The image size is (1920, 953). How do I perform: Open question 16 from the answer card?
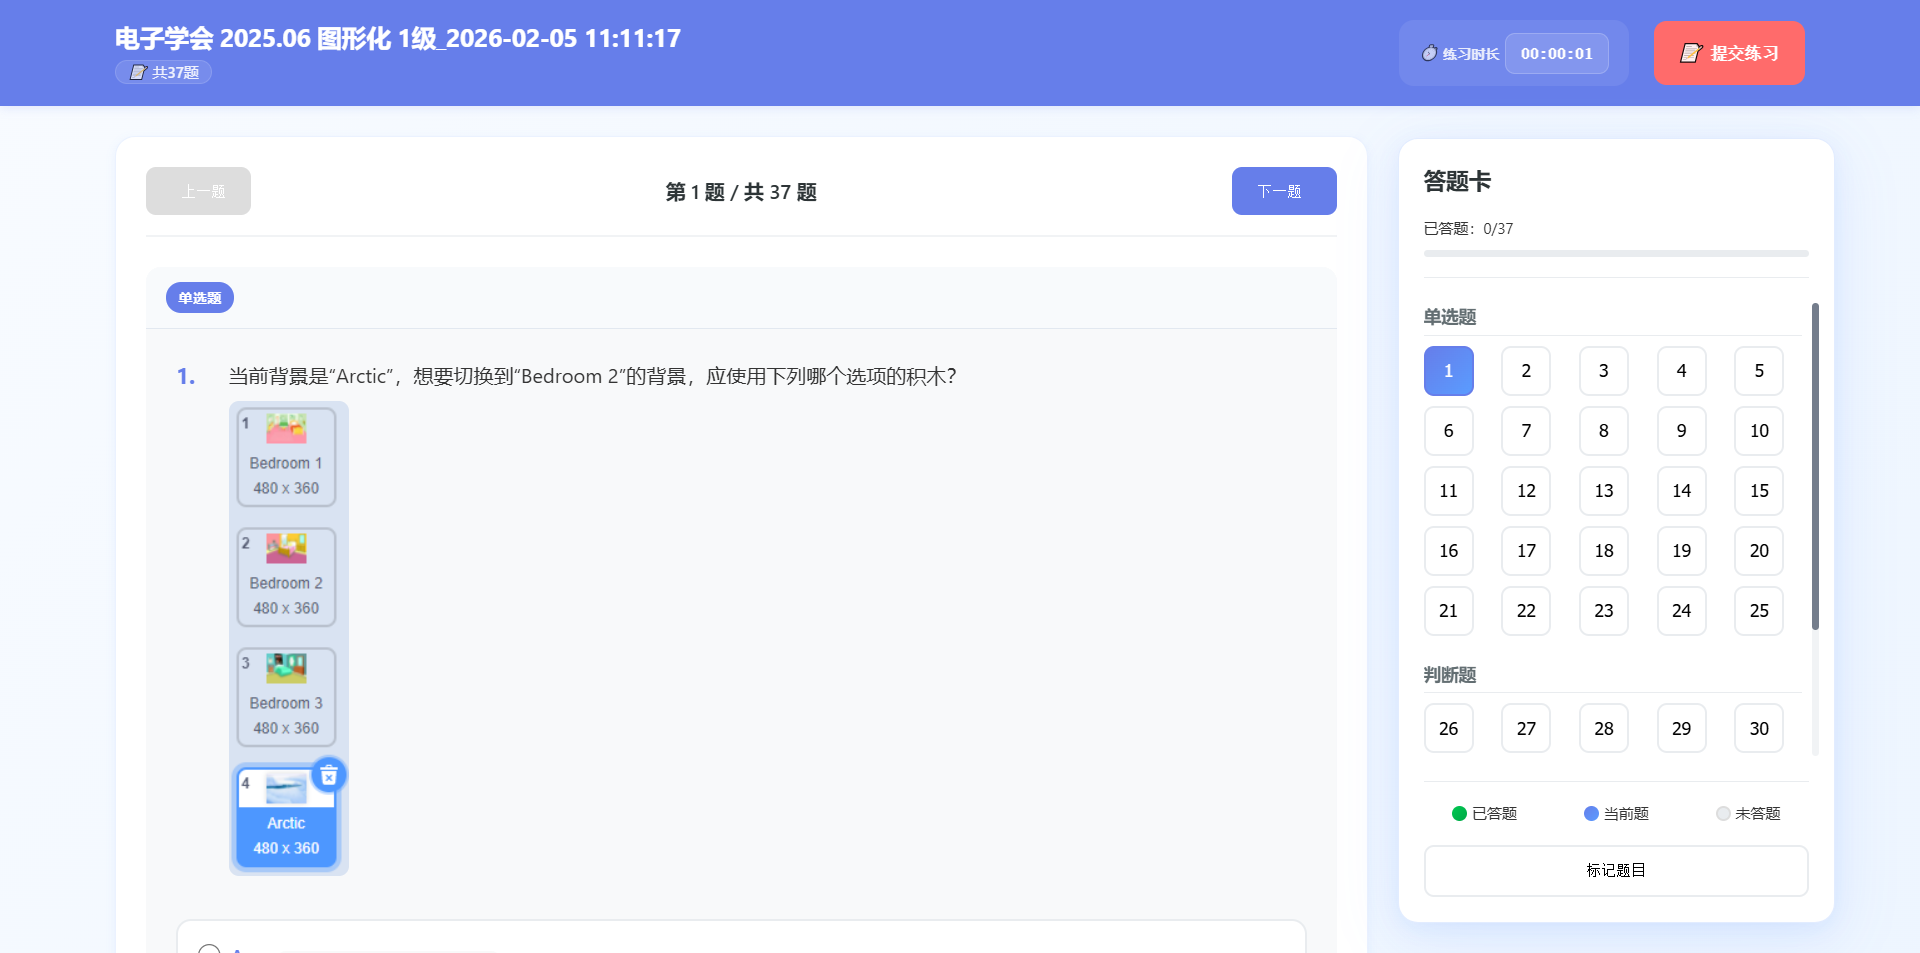pos(1449,551)
